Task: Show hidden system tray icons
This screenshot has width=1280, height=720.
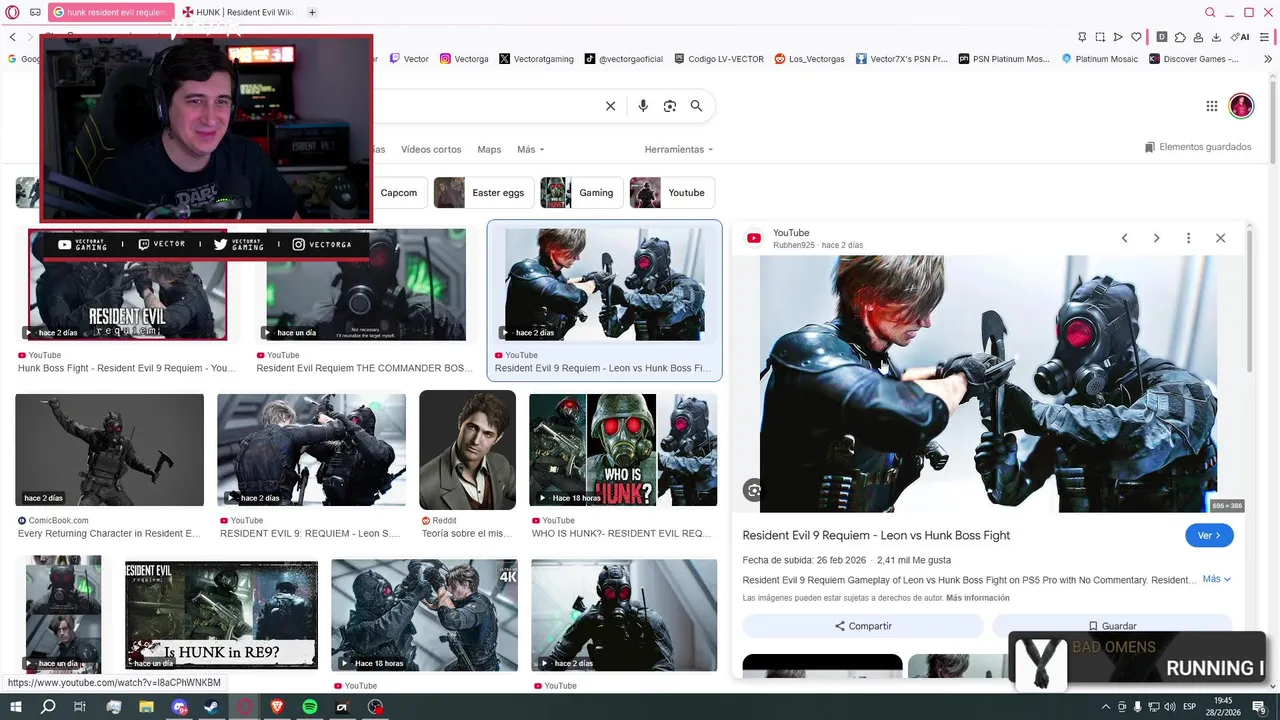Action: pos(1105,707)
